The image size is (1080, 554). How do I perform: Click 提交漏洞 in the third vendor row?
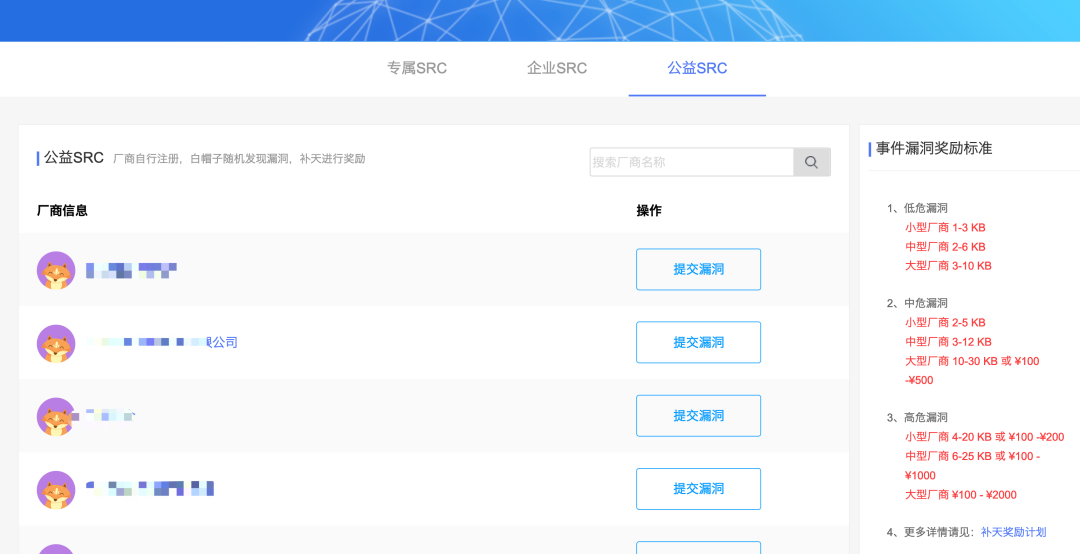point(698,416)
